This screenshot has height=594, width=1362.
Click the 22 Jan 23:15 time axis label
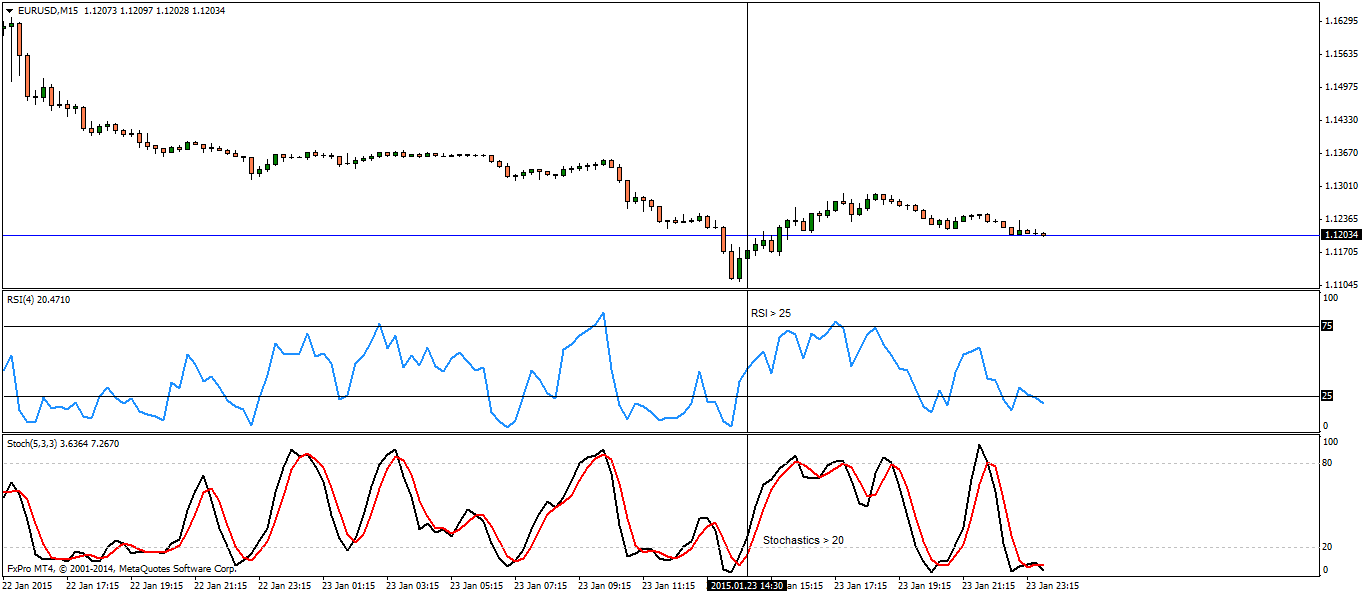pyautogui.click(x=286, y=585)
